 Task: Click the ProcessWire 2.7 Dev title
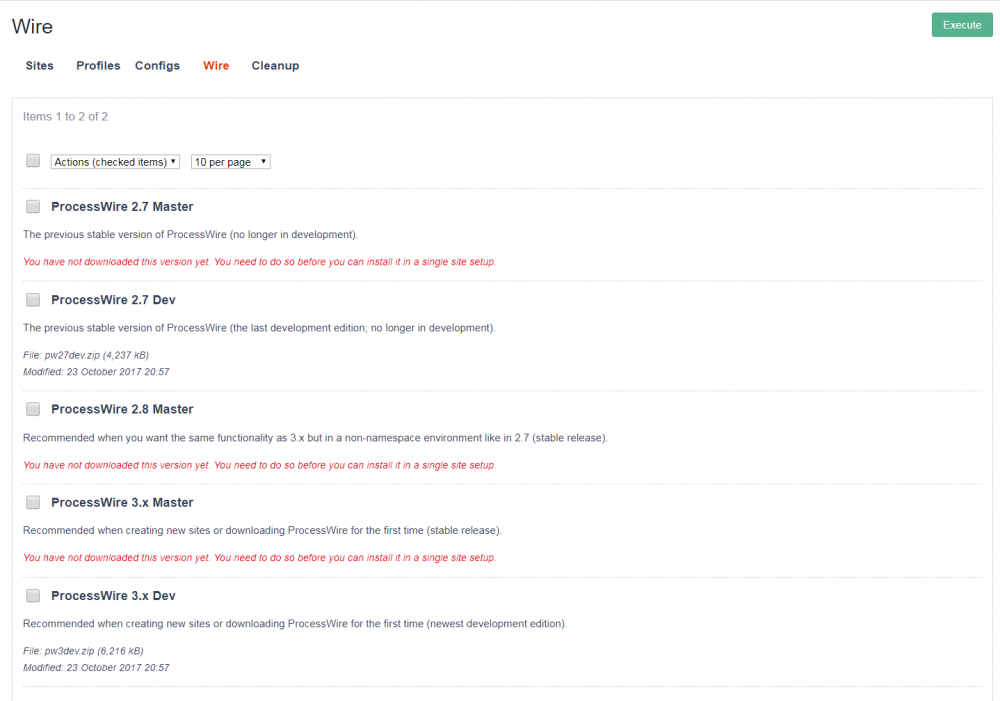pos(114,300)
